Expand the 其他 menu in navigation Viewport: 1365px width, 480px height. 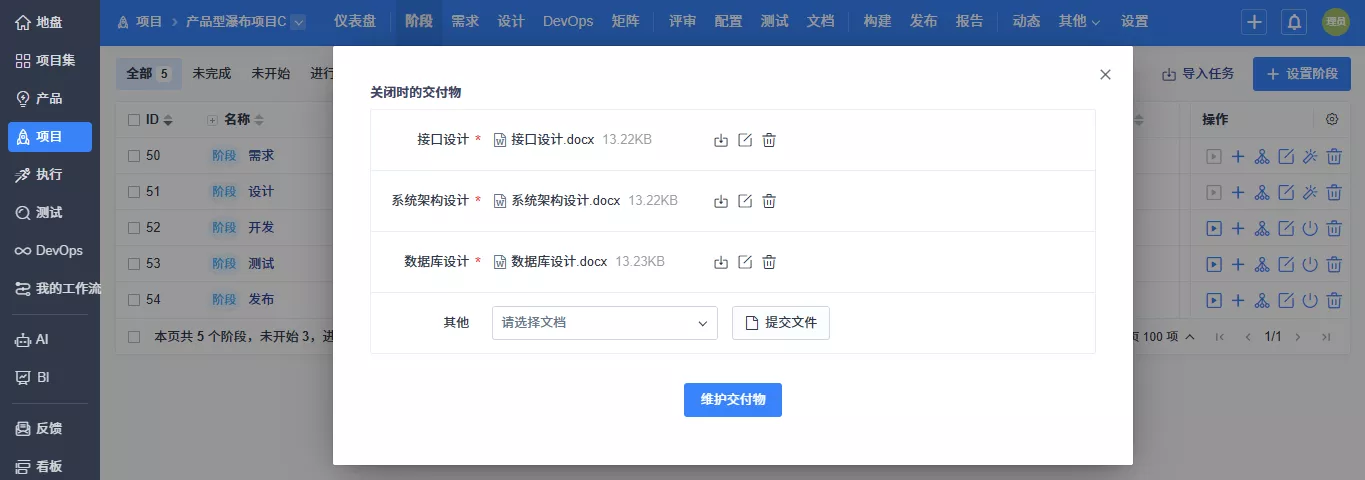1079,22
